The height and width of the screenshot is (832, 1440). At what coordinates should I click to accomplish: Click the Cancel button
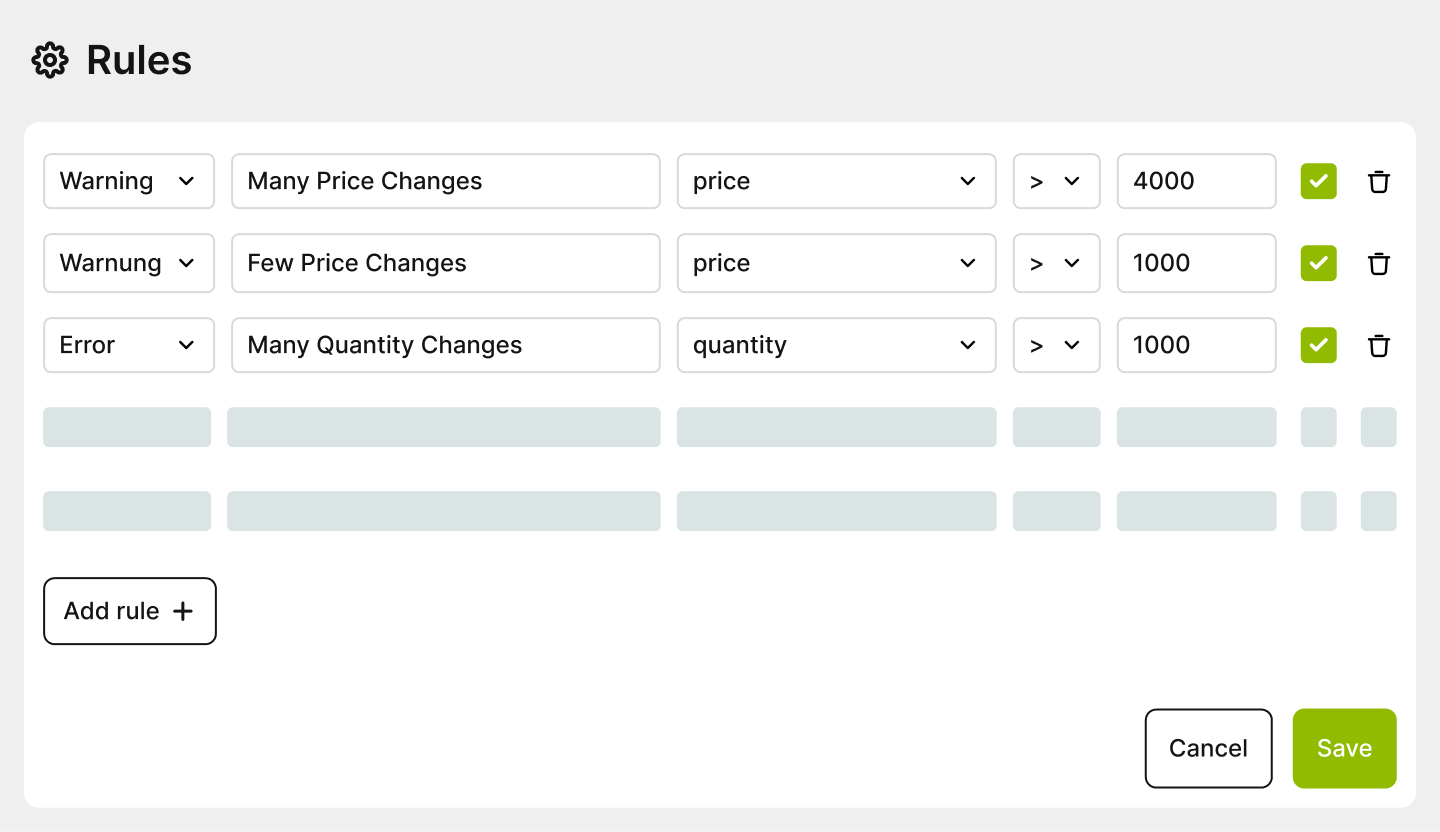[x=1208, y=748]
